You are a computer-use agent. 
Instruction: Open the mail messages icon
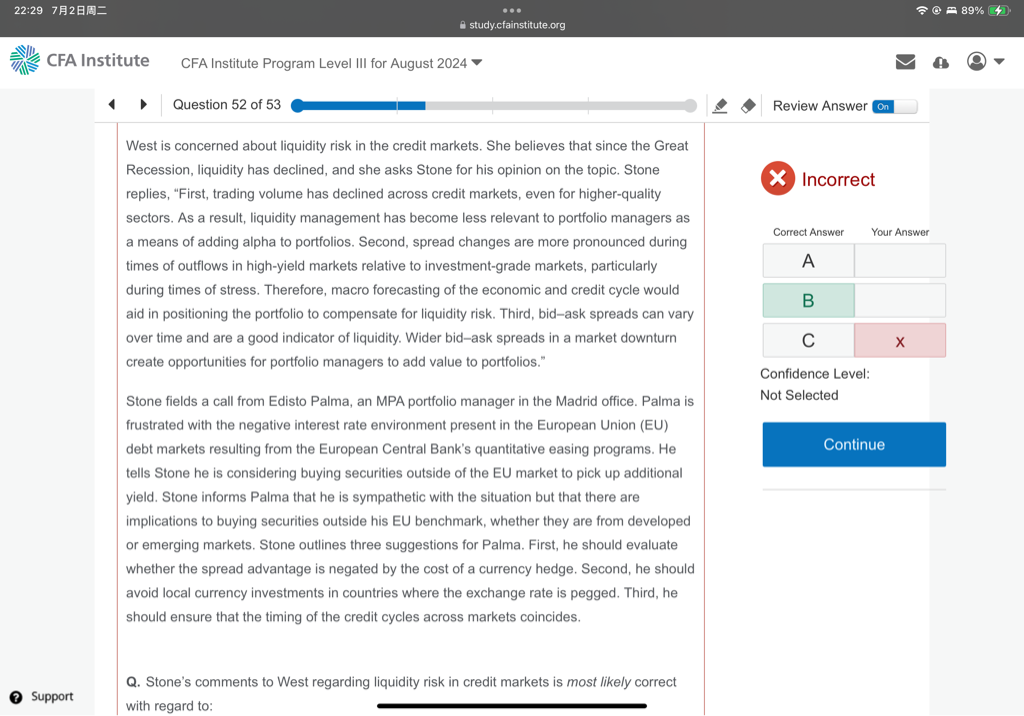click(905, 62)
